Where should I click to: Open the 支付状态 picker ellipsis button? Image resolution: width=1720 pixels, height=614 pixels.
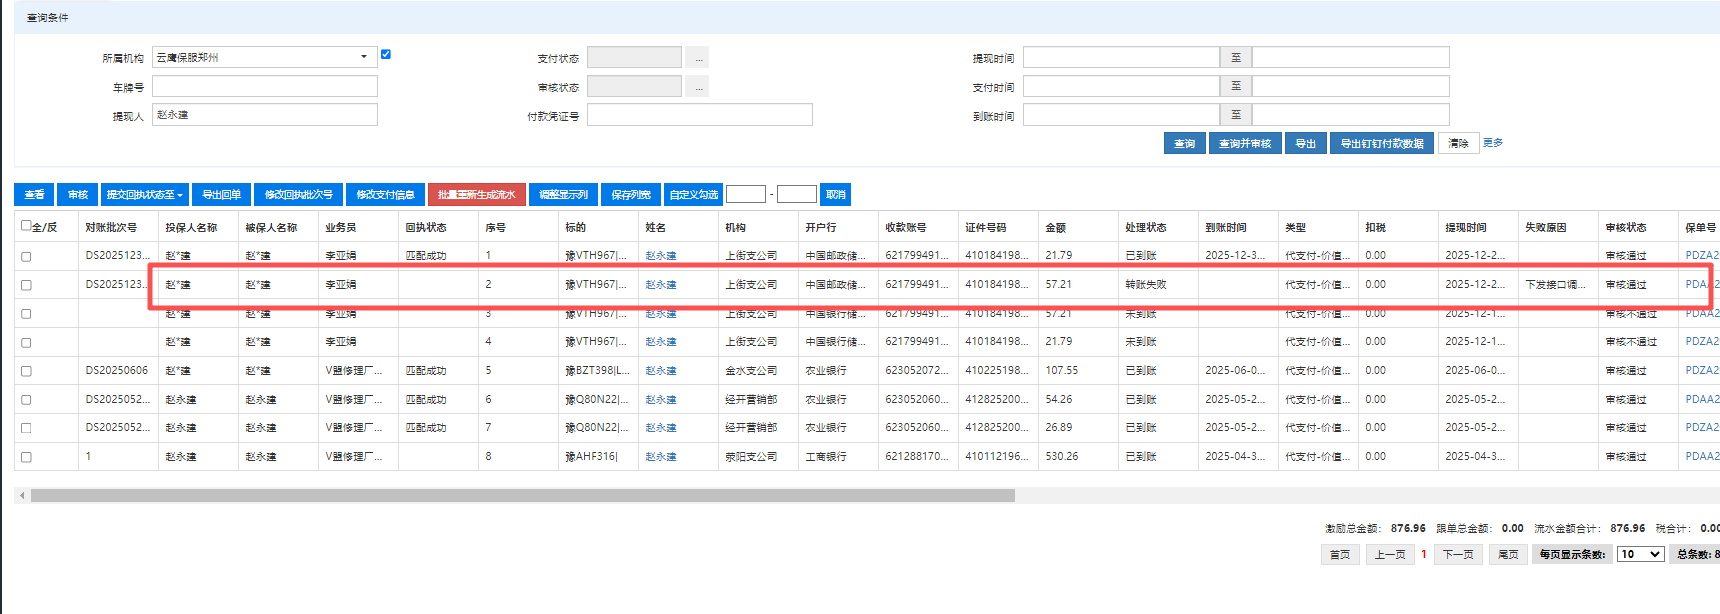(698, 58)
